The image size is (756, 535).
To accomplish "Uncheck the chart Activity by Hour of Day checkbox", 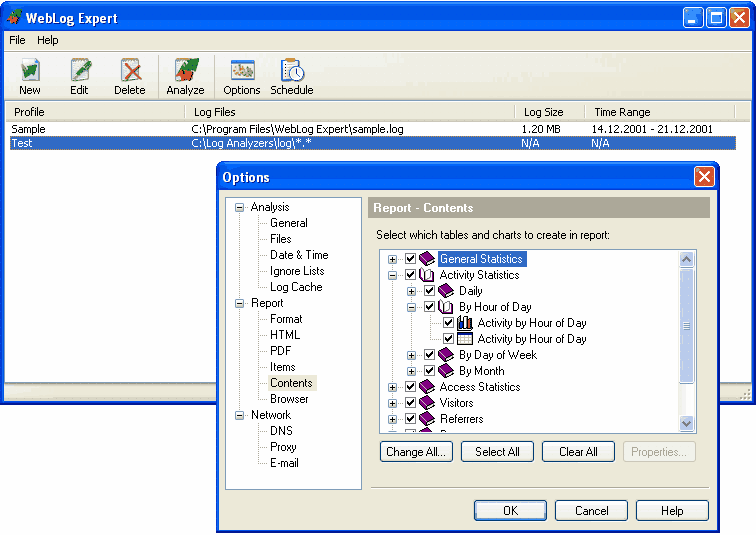I will tap(448, 322).
